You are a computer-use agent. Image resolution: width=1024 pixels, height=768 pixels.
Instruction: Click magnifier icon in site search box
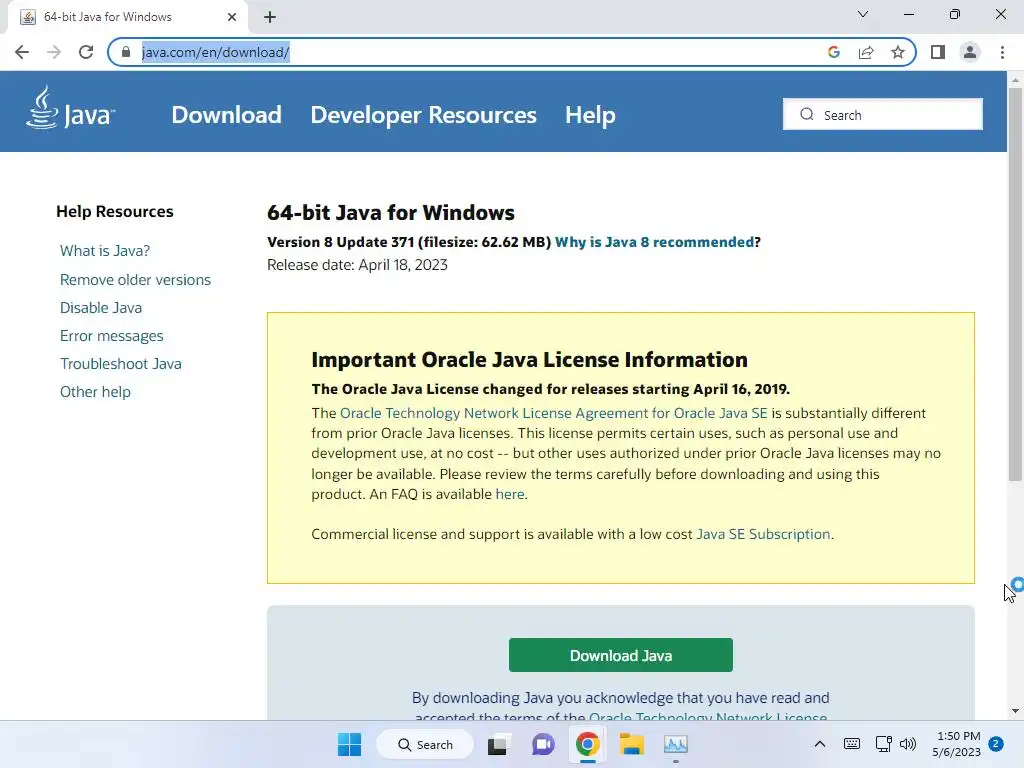click(x=807, y=114)
